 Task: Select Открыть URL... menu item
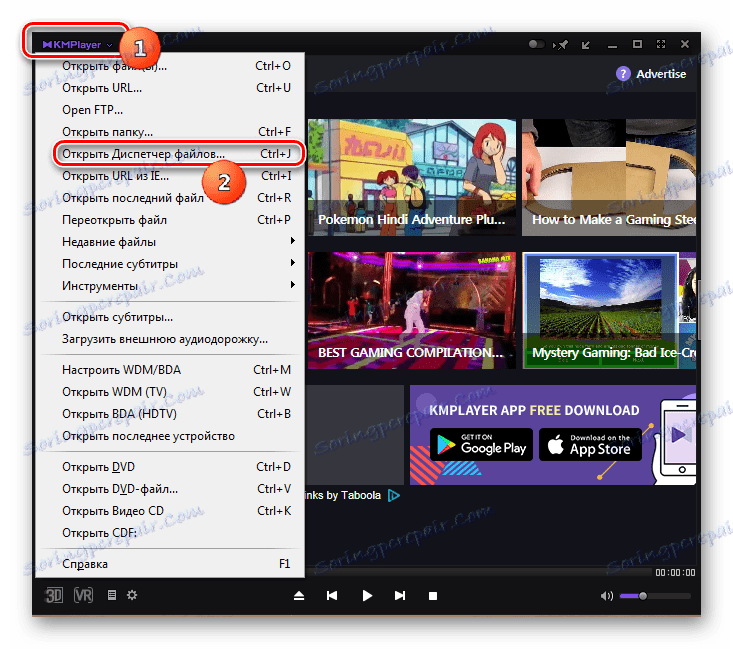(170, 88)
